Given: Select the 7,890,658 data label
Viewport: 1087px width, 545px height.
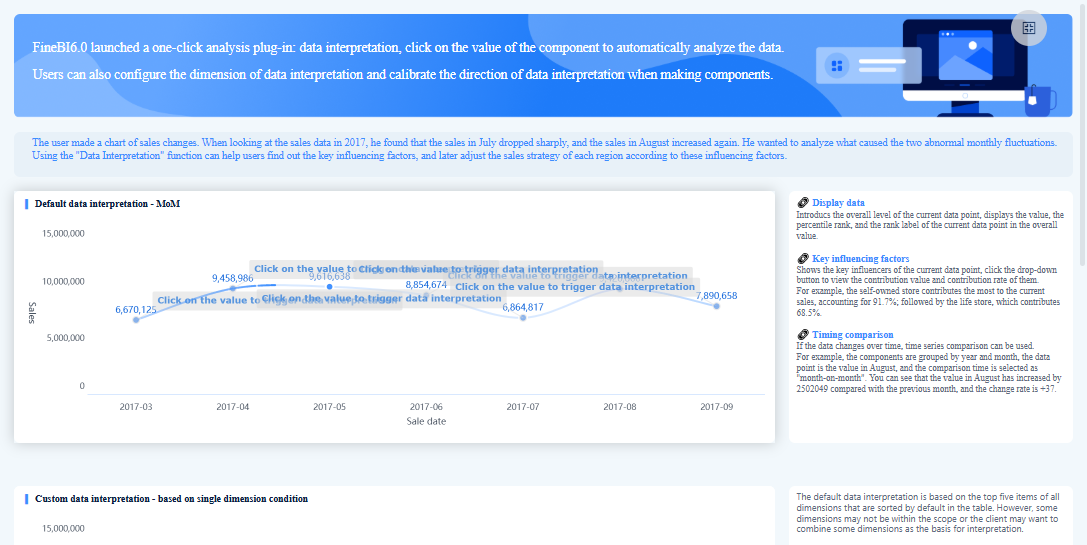Looking at the screenshot, I should 717,295.
